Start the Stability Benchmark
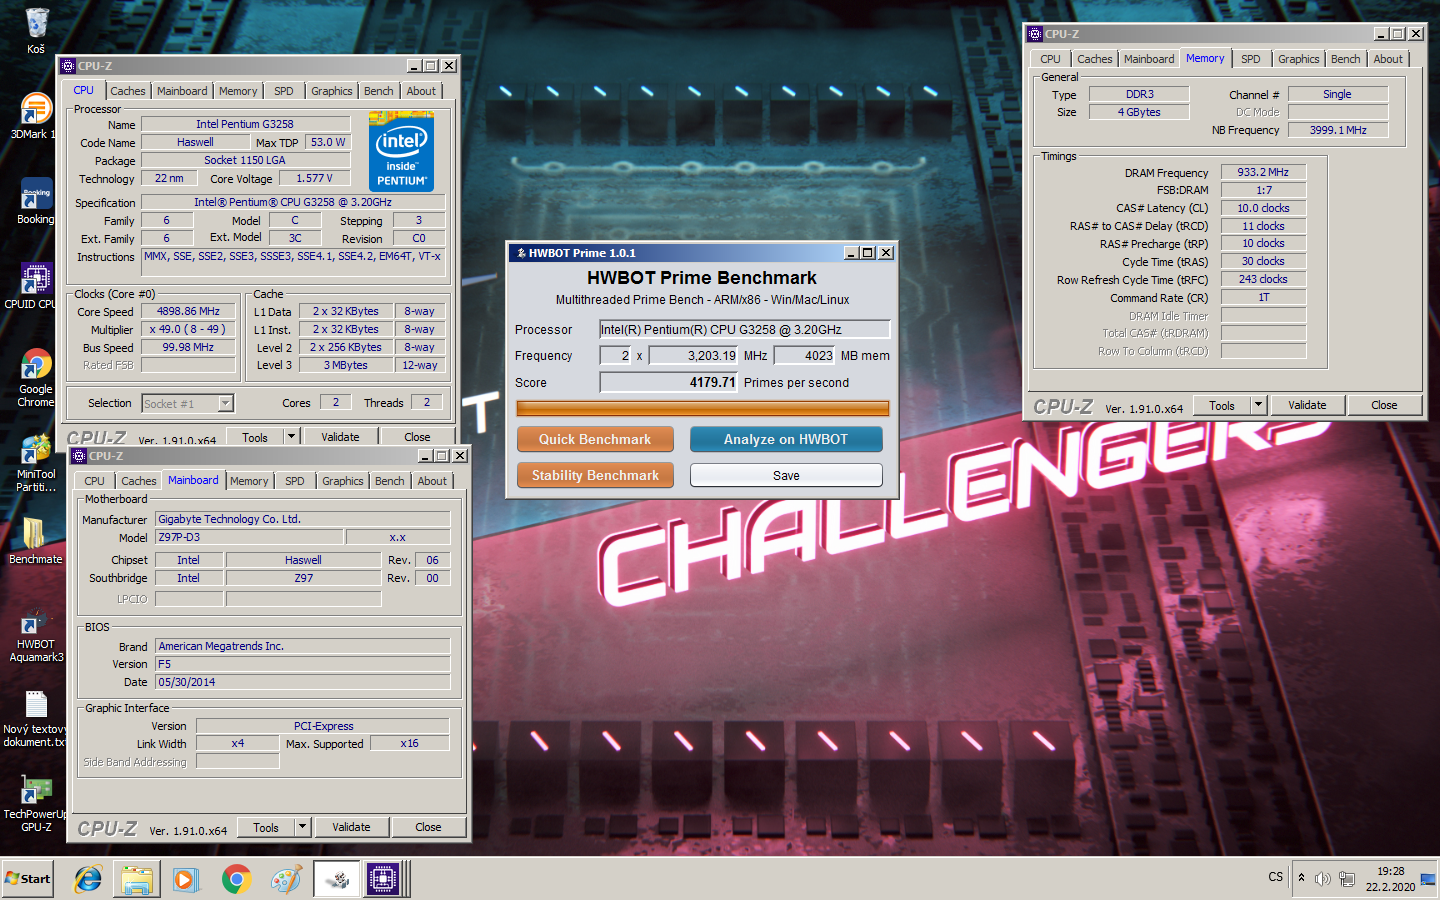This screenshot has width=1440, height=900. tap(595, 475)
